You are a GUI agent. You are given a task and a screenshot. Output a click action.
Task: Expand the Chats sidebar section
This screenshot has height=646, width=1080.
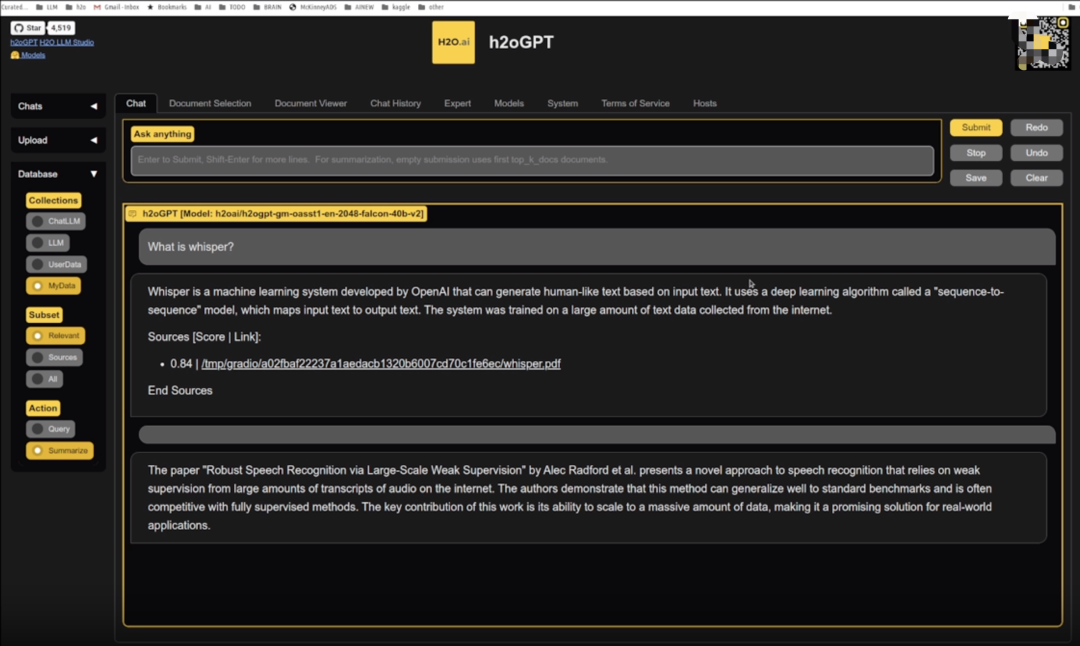58,106
